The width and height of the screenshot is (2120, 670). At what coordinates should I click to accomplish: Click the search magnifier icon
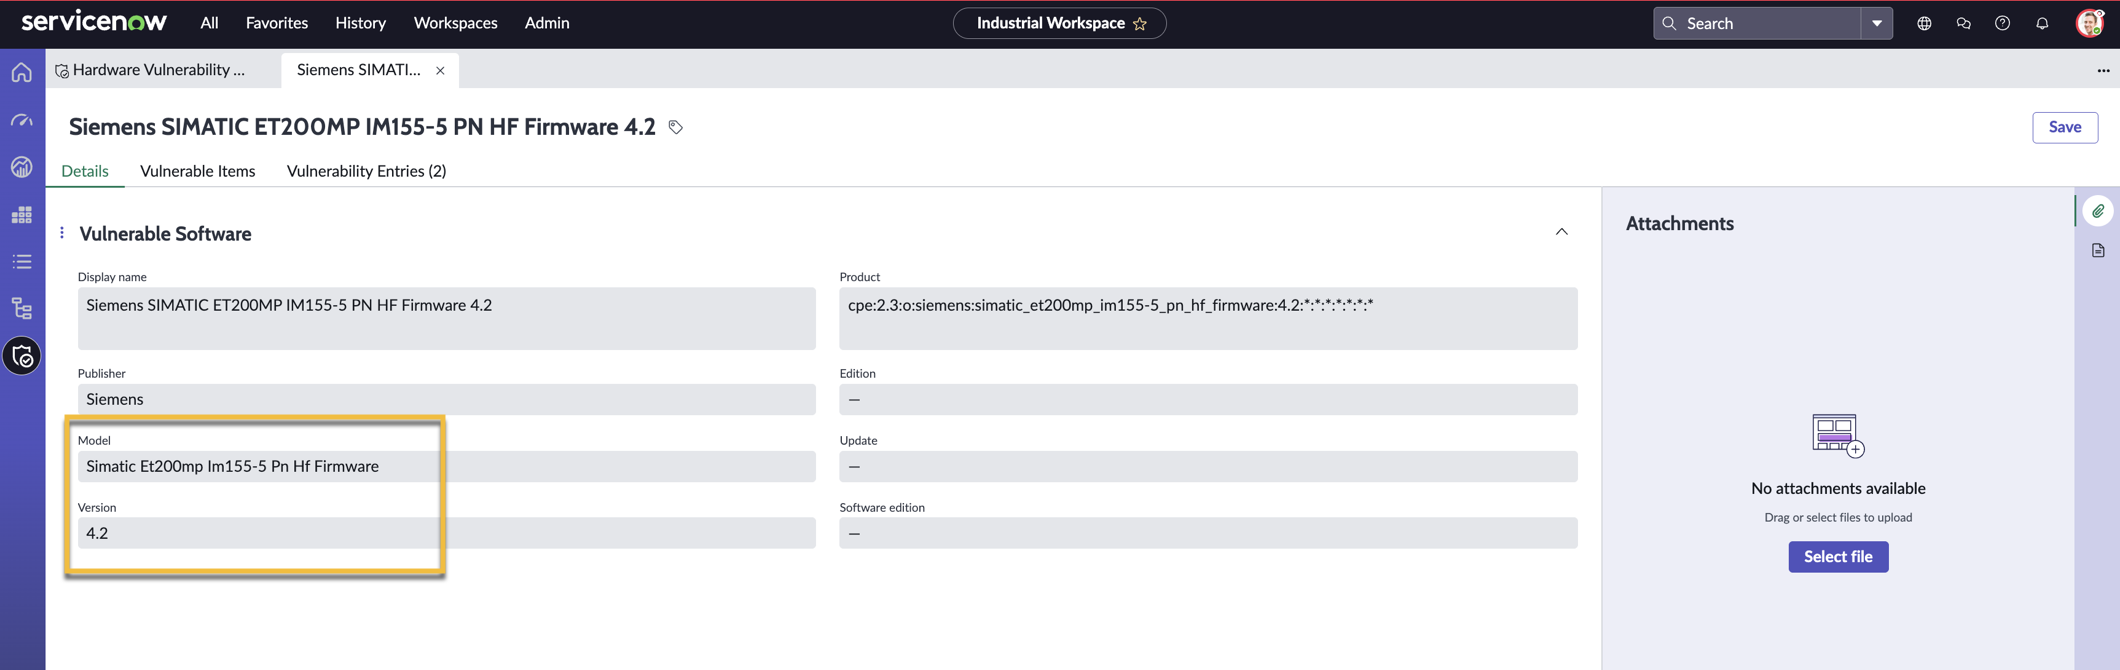coord(1669,23)
